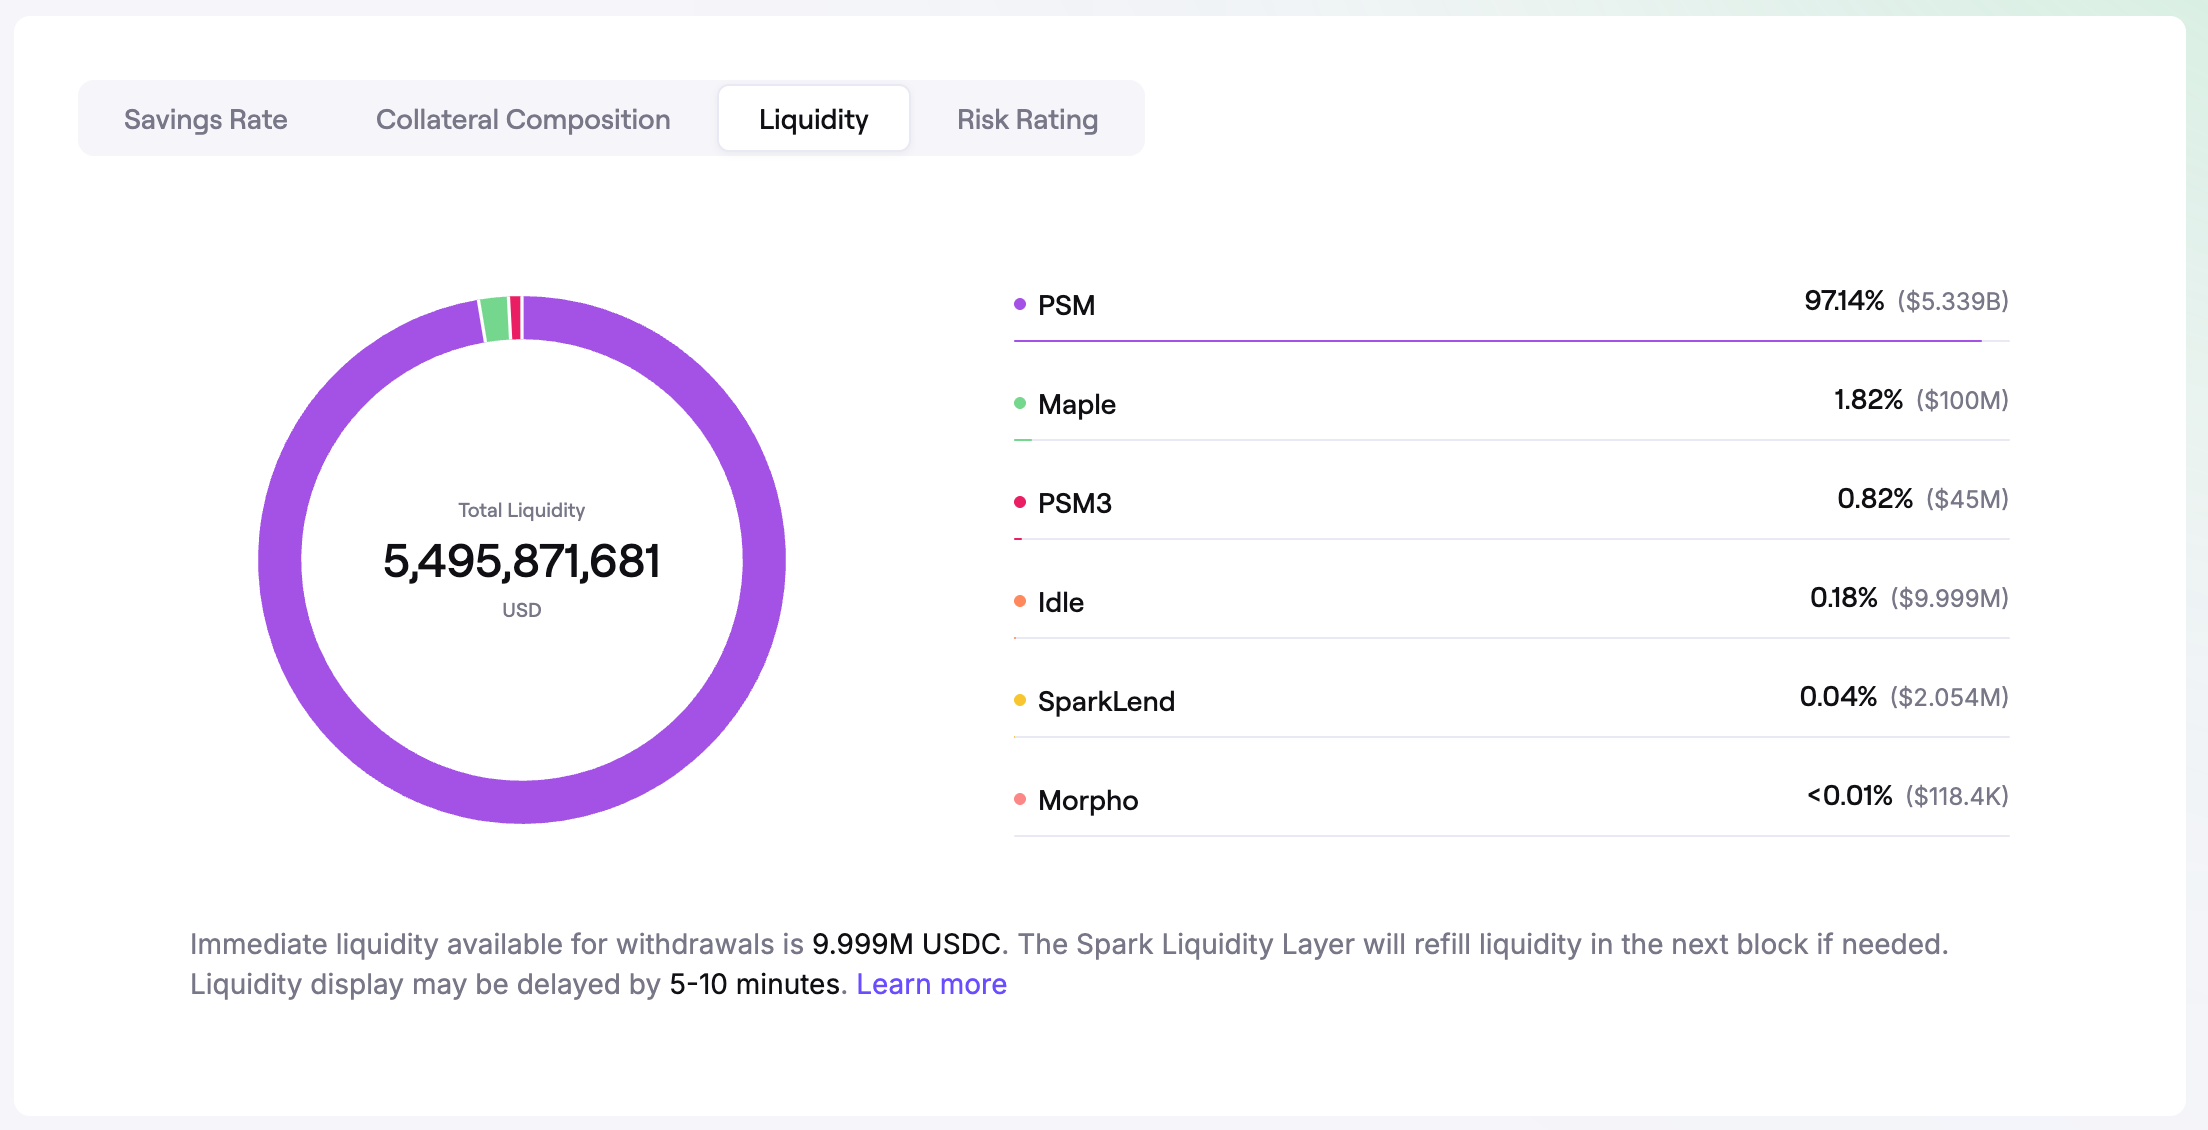Screen dimensions: 2208x1130
Task: Click the purple PSM legend dot
Action: coord(1020,304)
